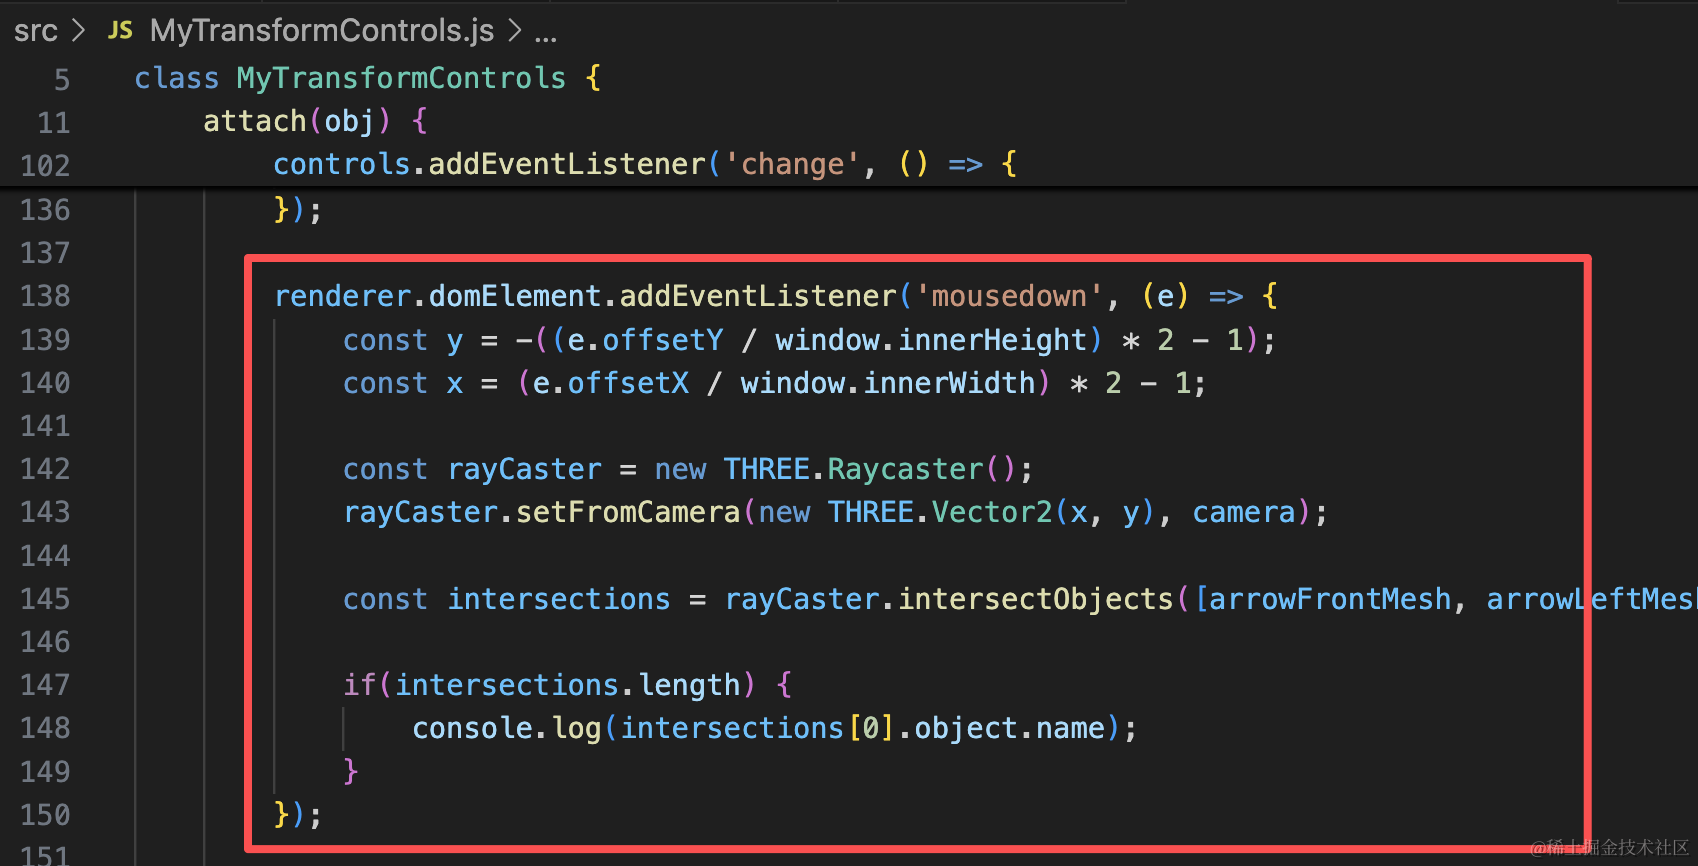
Task: Click window.innerHeight on line 139
Action: click(932, 340)
